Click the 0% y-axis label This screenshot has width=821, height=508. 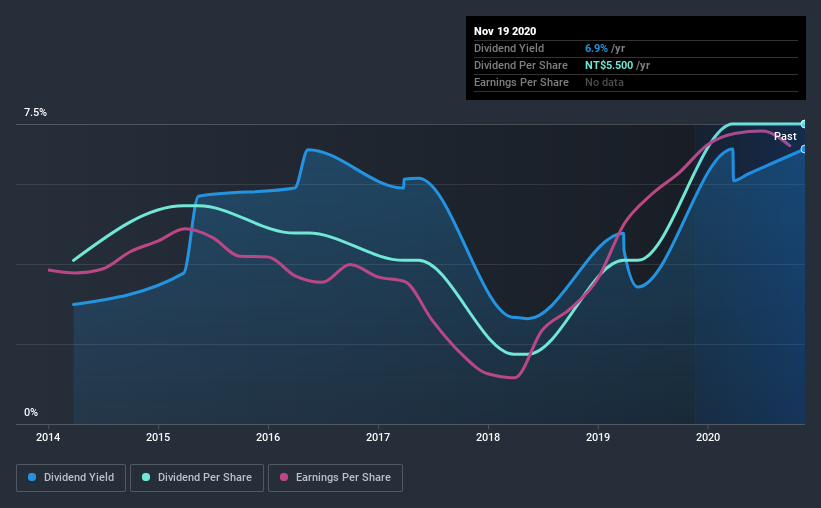pyautogui.click(x=31, y=413)
